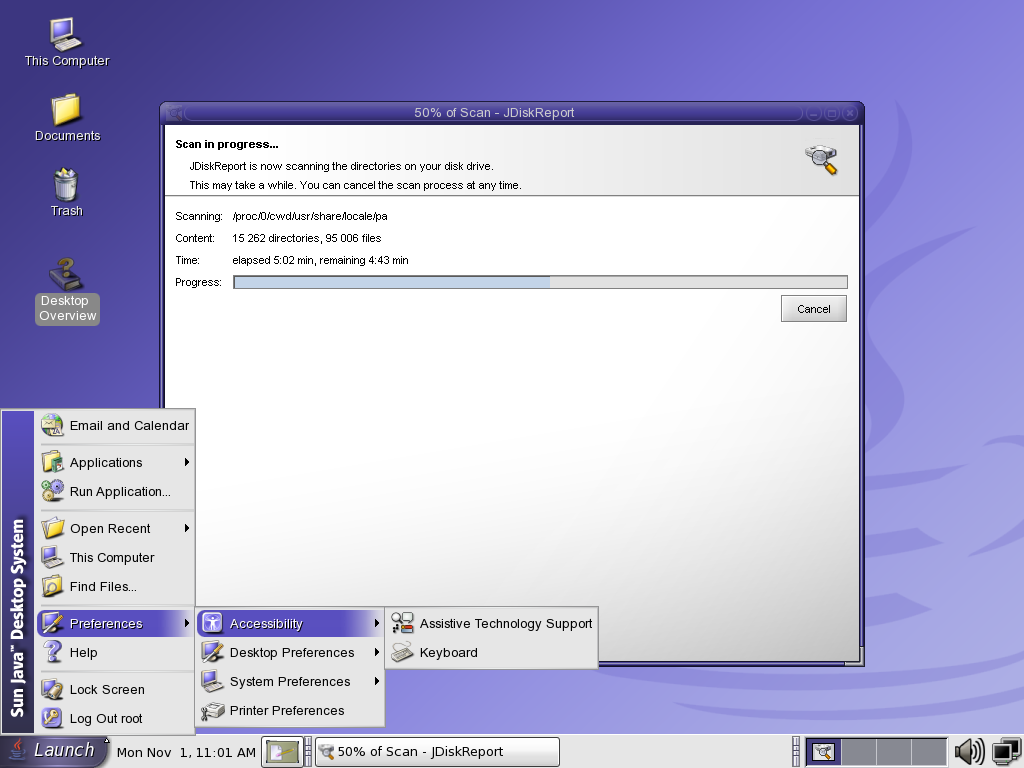Click the Open Recent folder icon
This screenshot has width=1024, height=768.
(x=52, y=528)
